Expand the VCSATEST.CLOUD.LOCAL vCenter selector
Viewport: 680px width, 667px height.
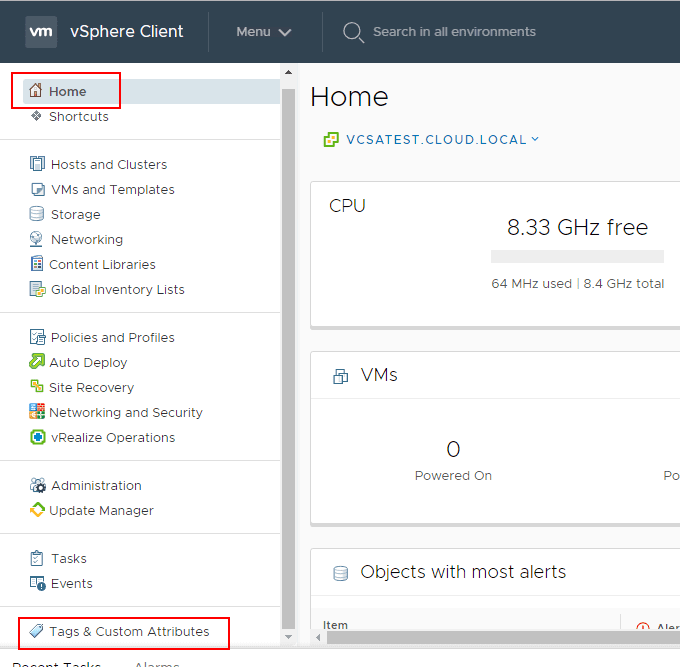tap(432, 140)
